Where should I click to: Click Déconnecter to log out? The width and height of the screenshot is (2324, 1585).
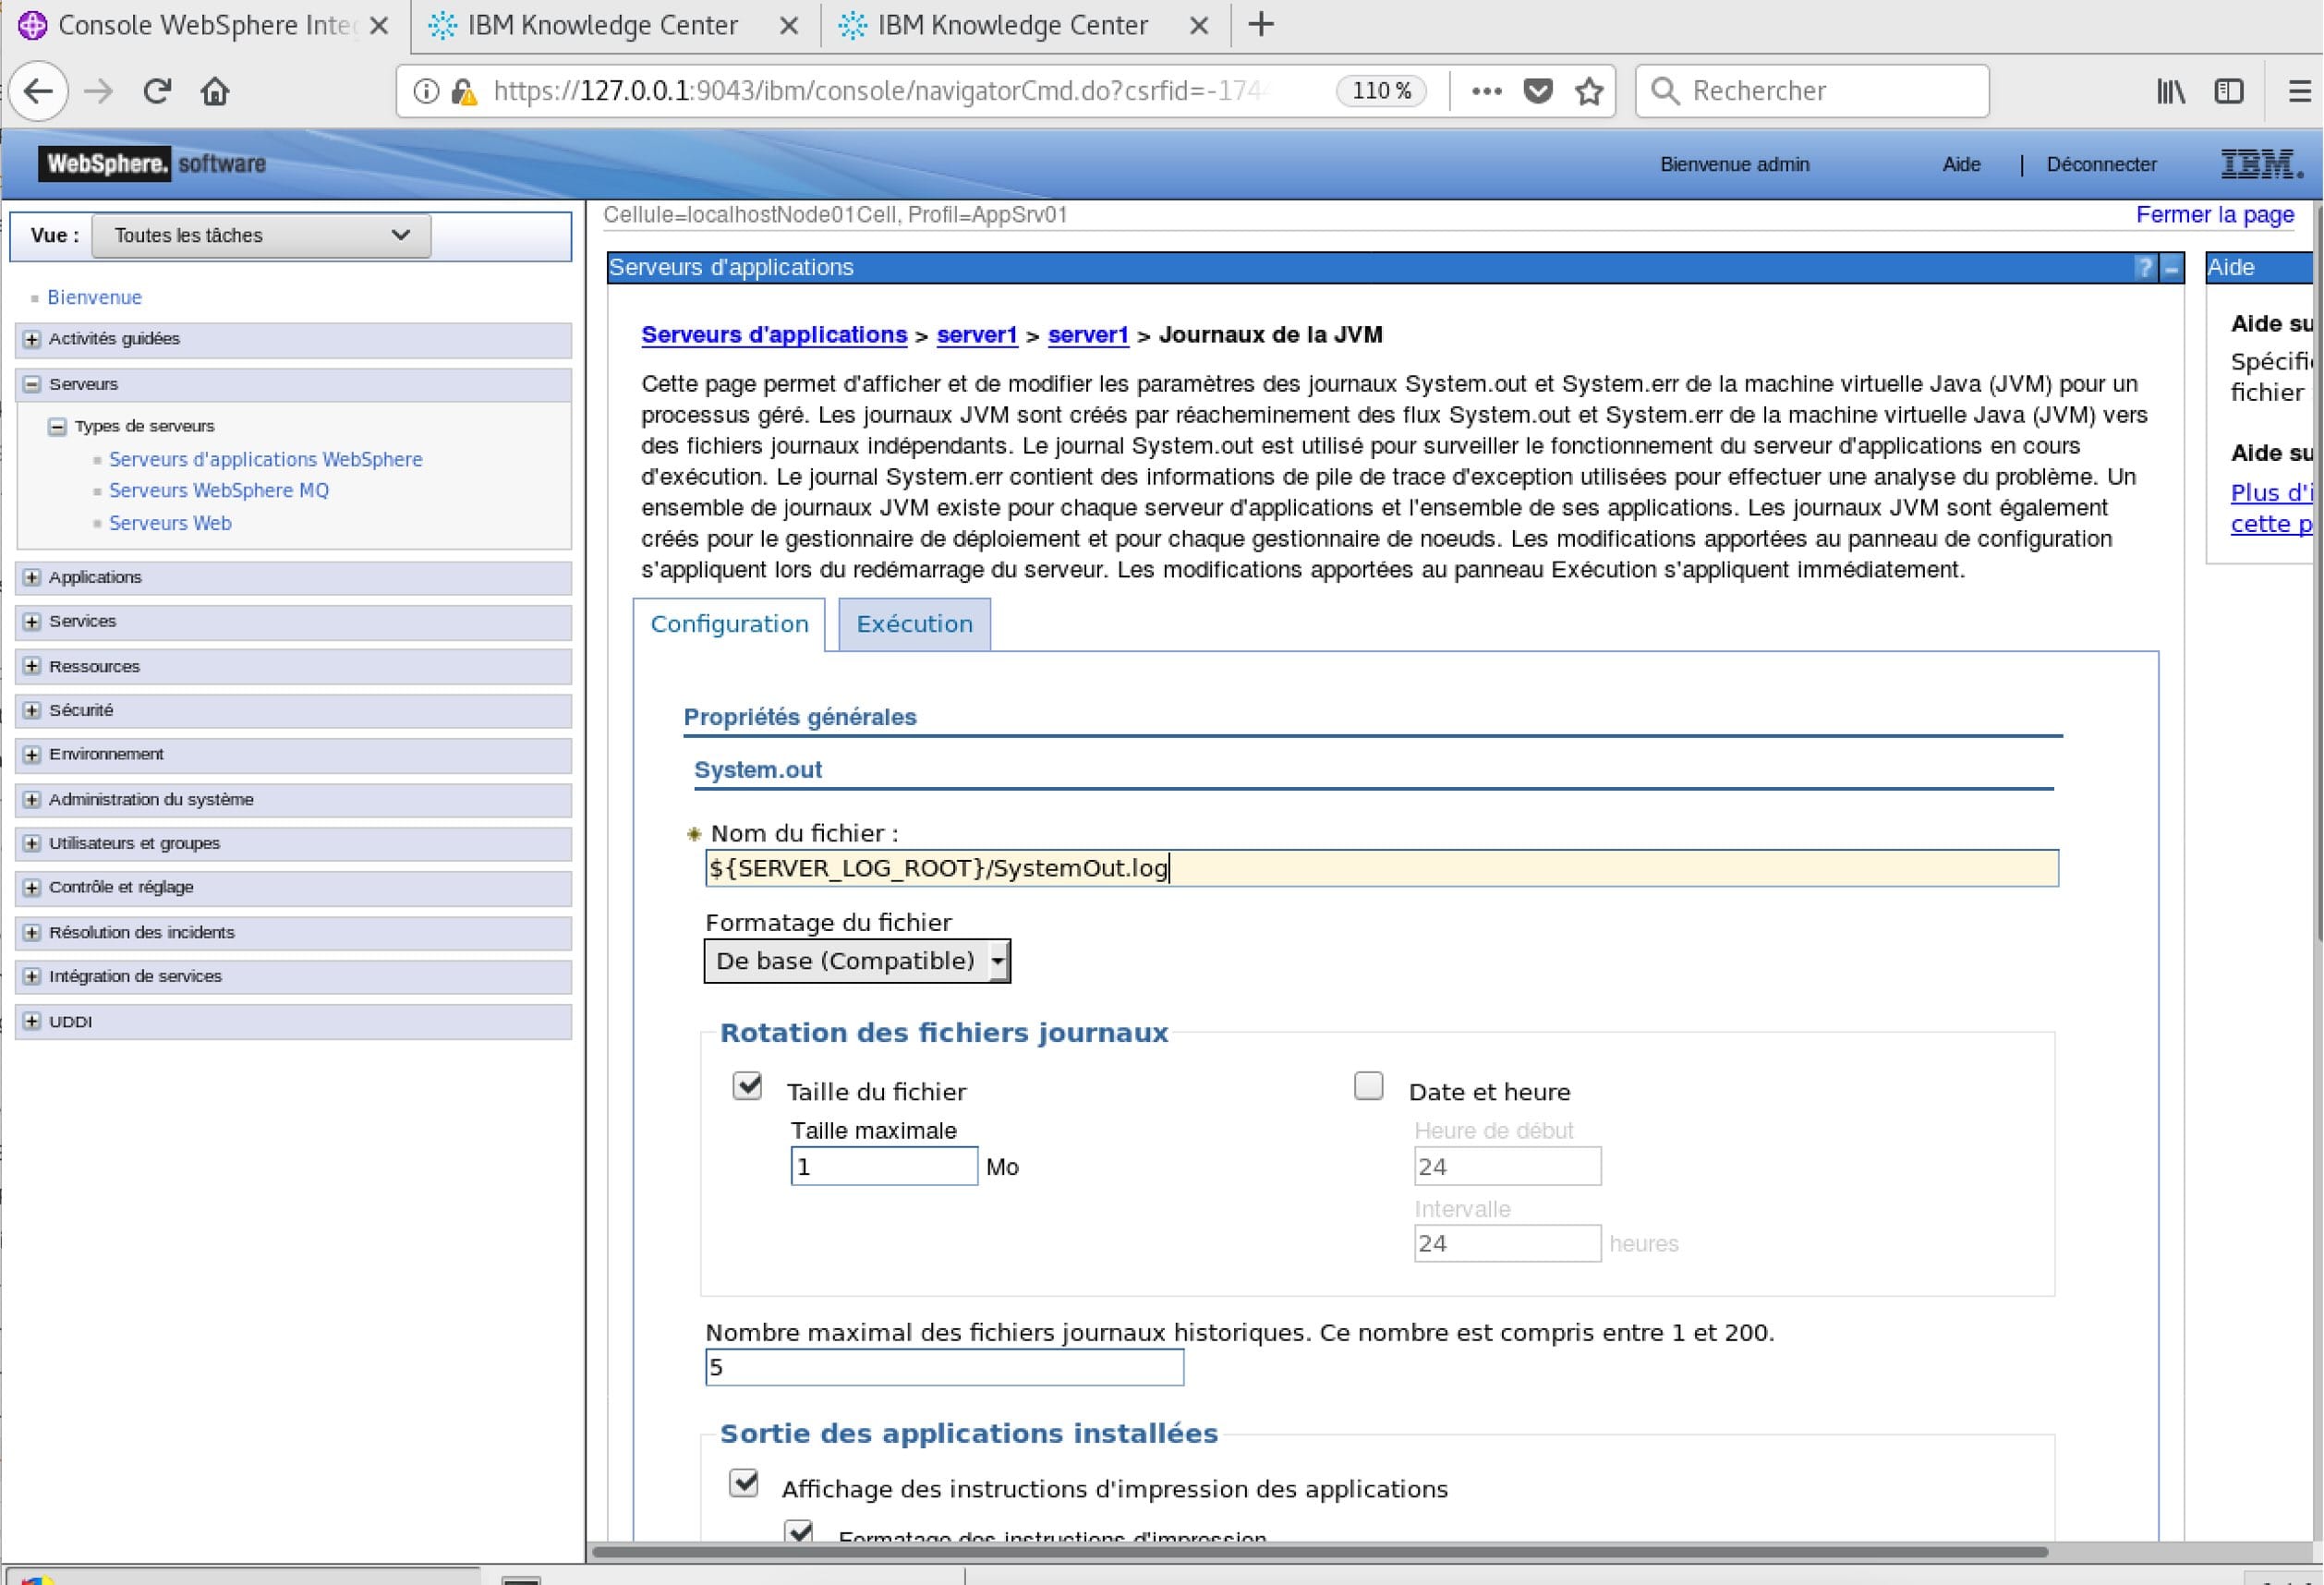(2100, 164)
